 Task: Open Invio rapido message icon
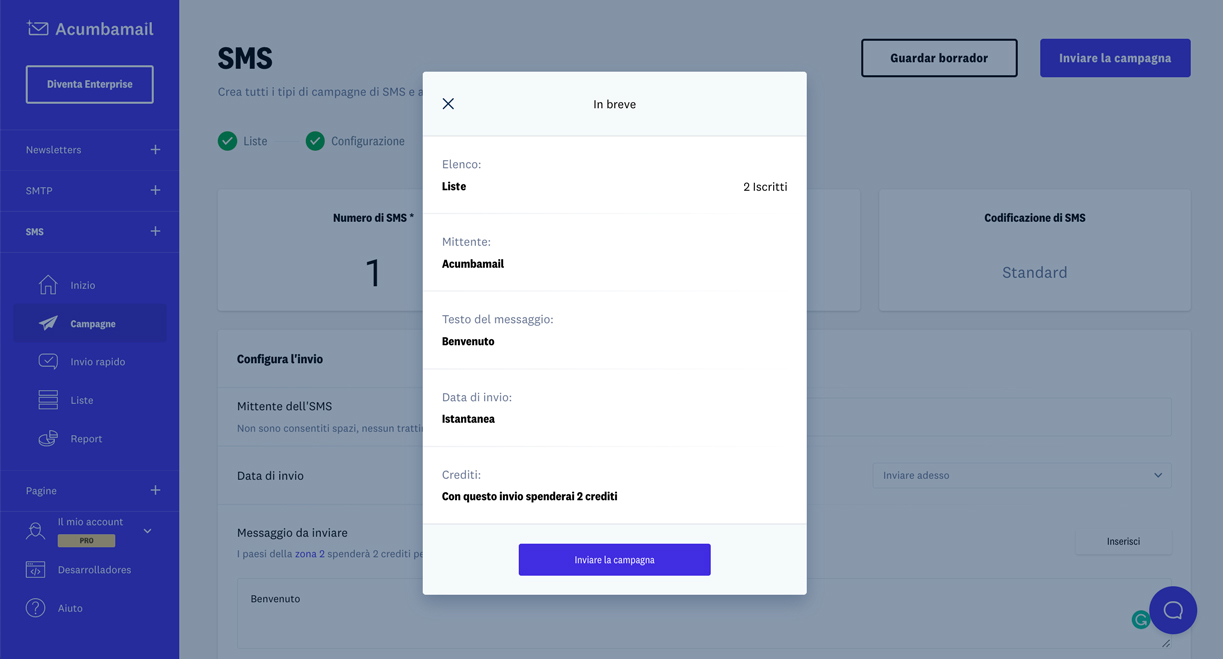(48, 361)
